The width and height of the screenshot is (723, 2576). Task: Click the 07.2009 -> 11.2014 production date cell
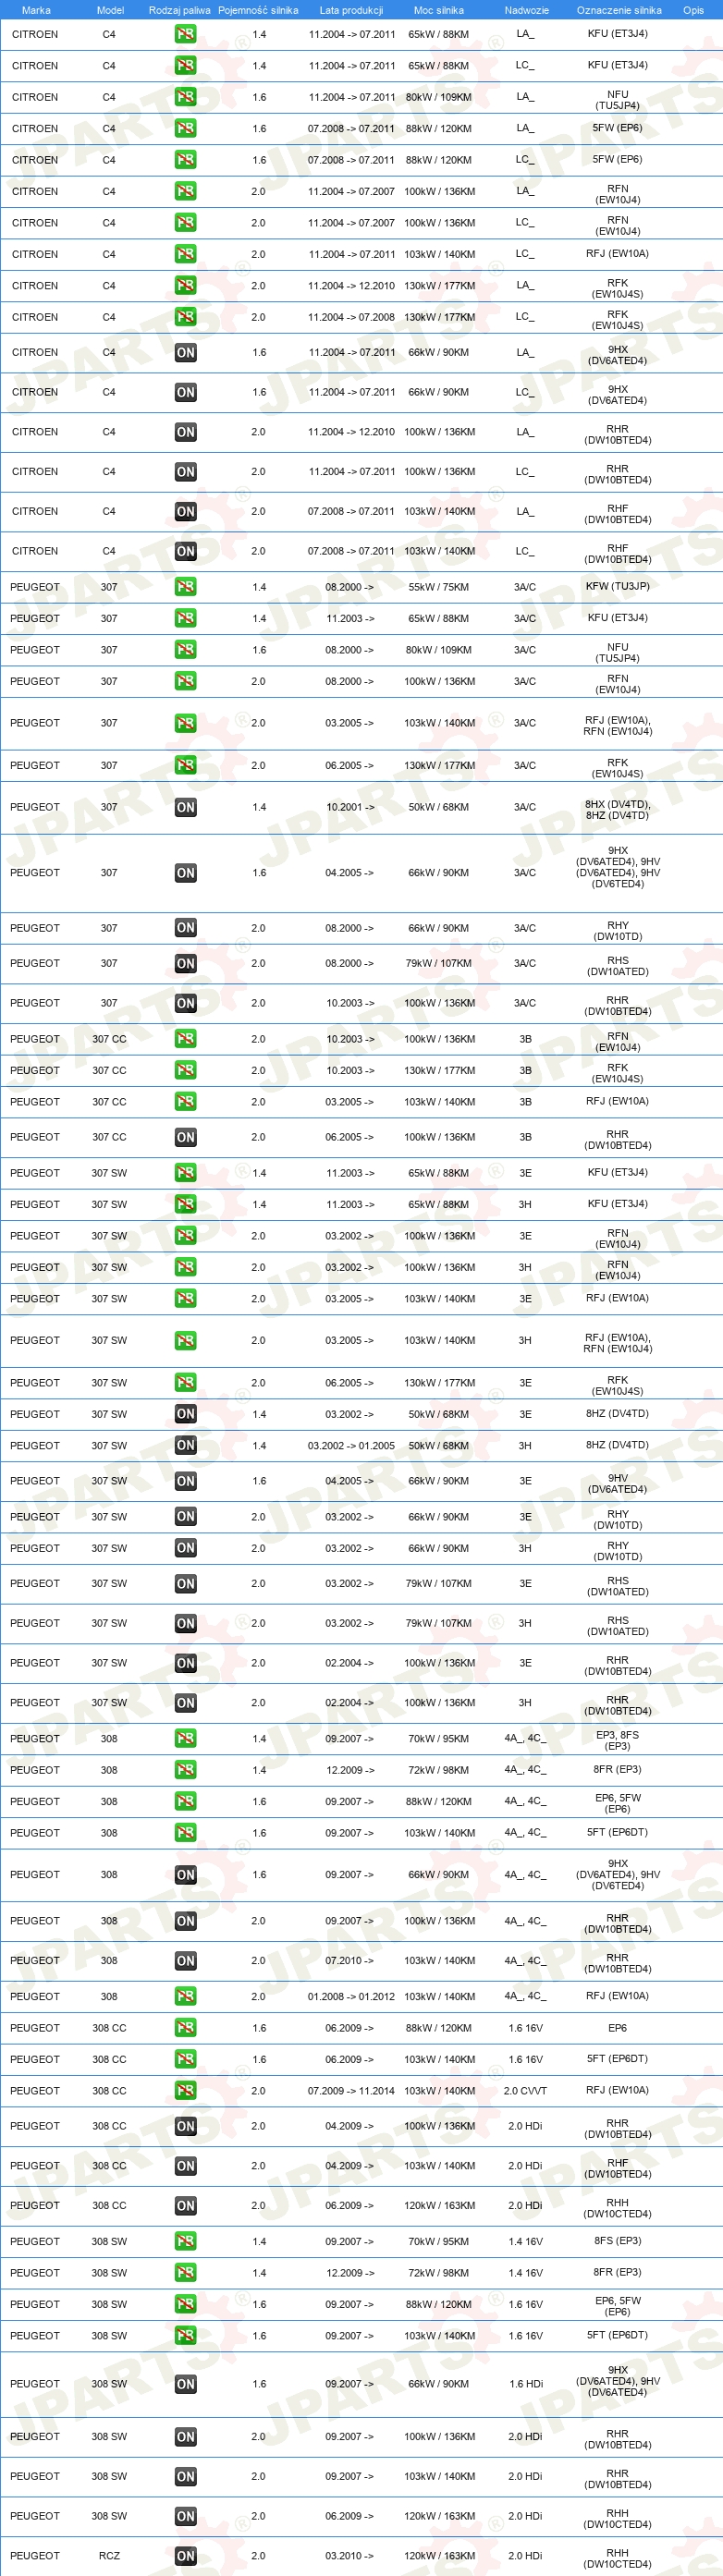point(351,2091)
